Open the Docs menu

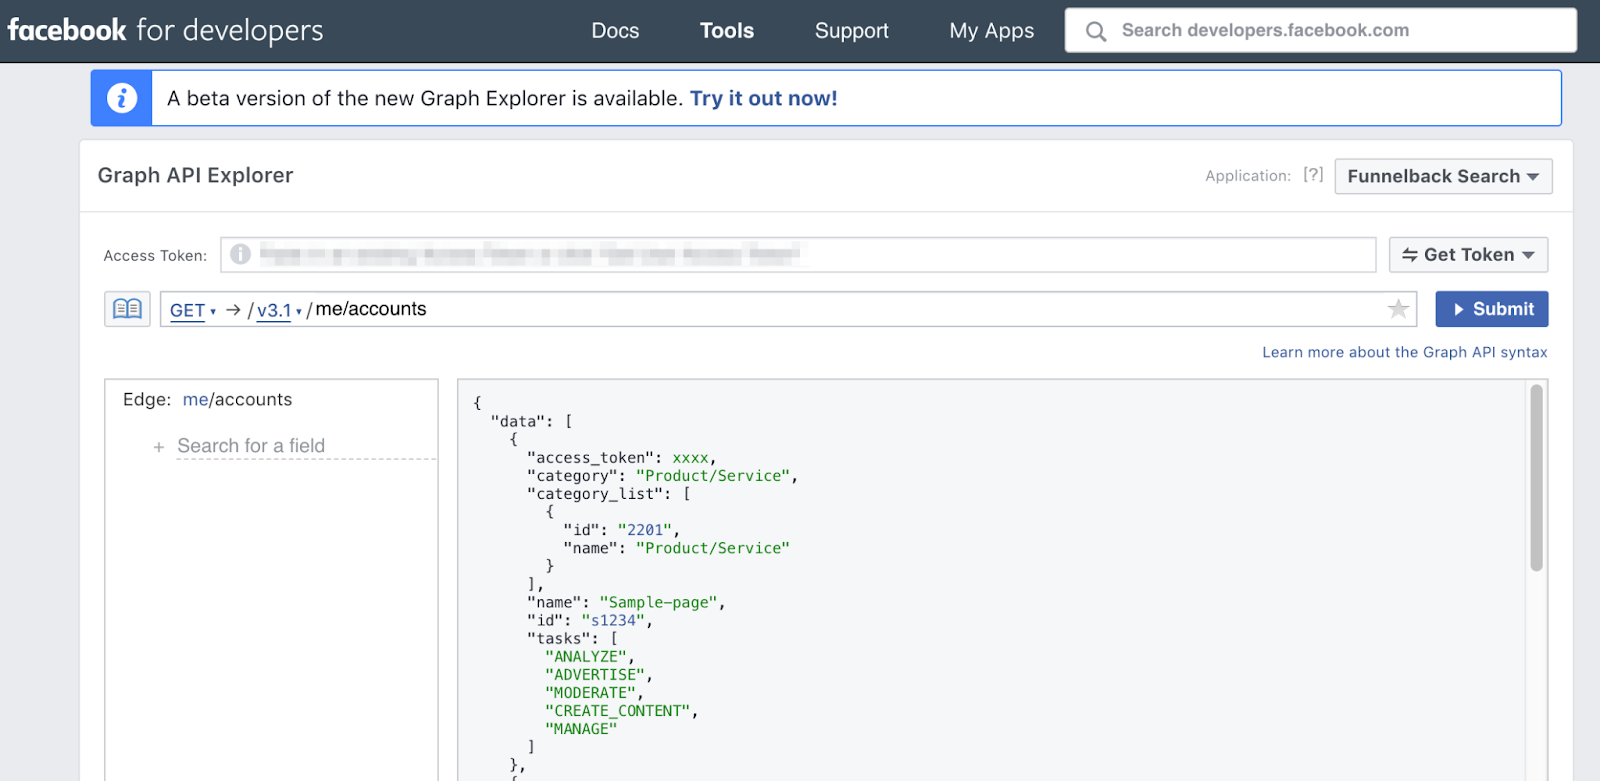615,31
